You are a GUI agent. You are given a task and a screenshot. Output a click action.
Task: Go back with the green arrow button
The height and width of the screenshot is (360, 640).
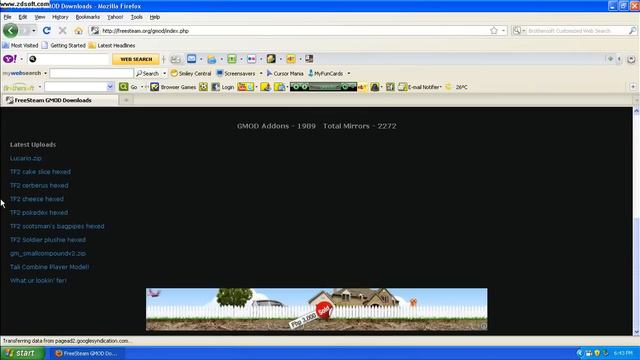[11, 30]
